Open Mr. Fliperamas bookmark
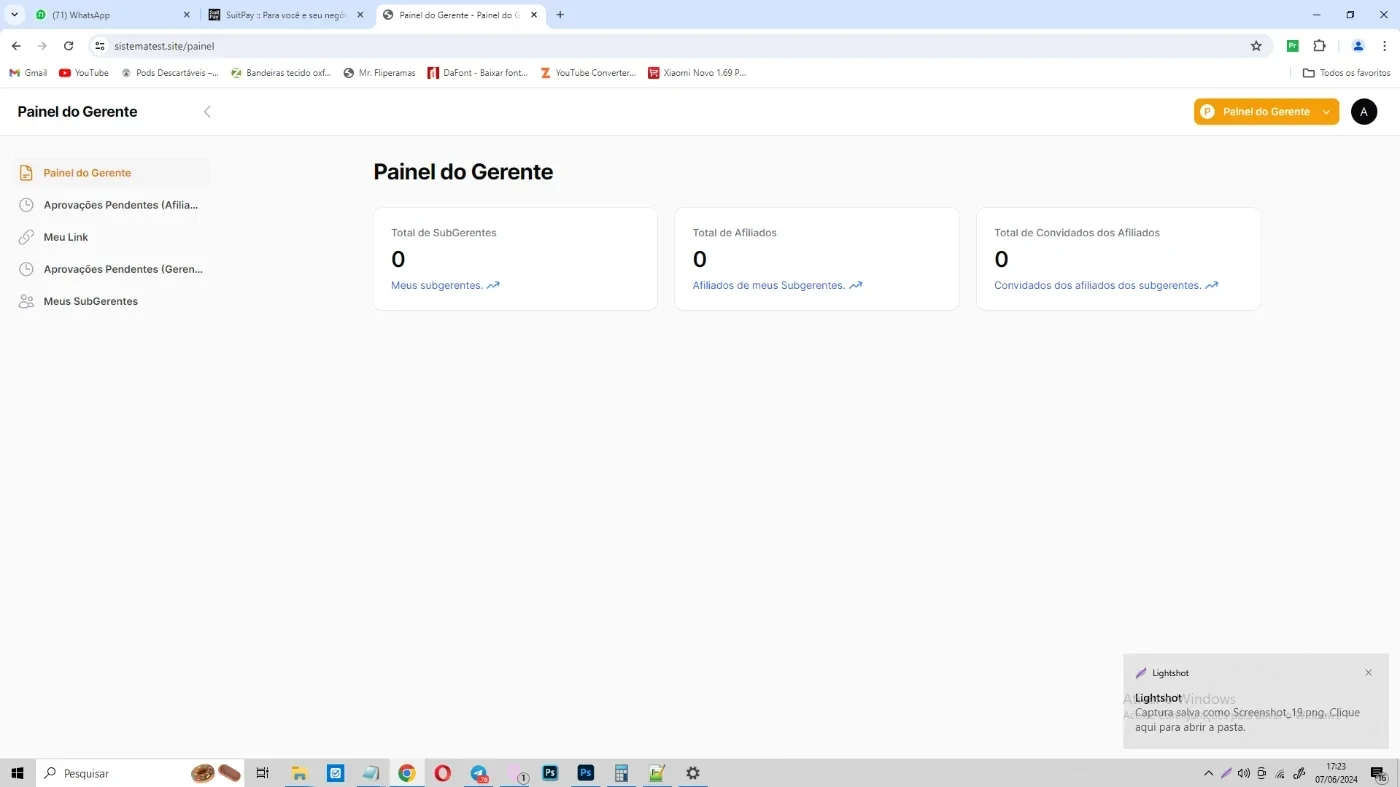 [x=379, y=73]
